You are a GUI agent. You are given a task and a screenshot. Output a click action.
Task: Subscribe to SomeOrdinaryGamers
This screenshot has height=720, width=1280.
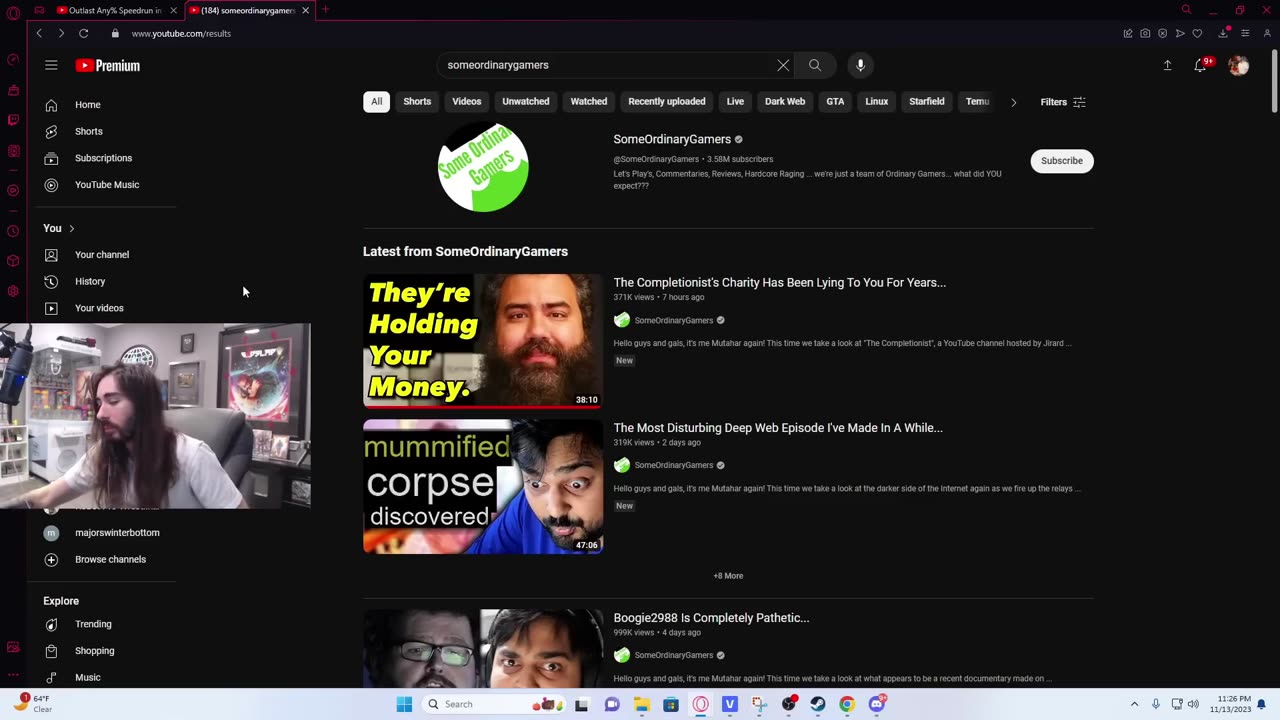[1062, 161]
